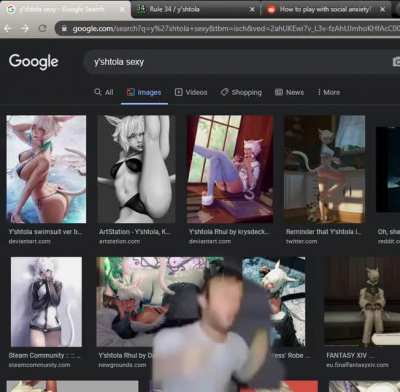The image size is (400, 392).
Task: Click the Shopping tag icon
Action: tap(225, 92)
